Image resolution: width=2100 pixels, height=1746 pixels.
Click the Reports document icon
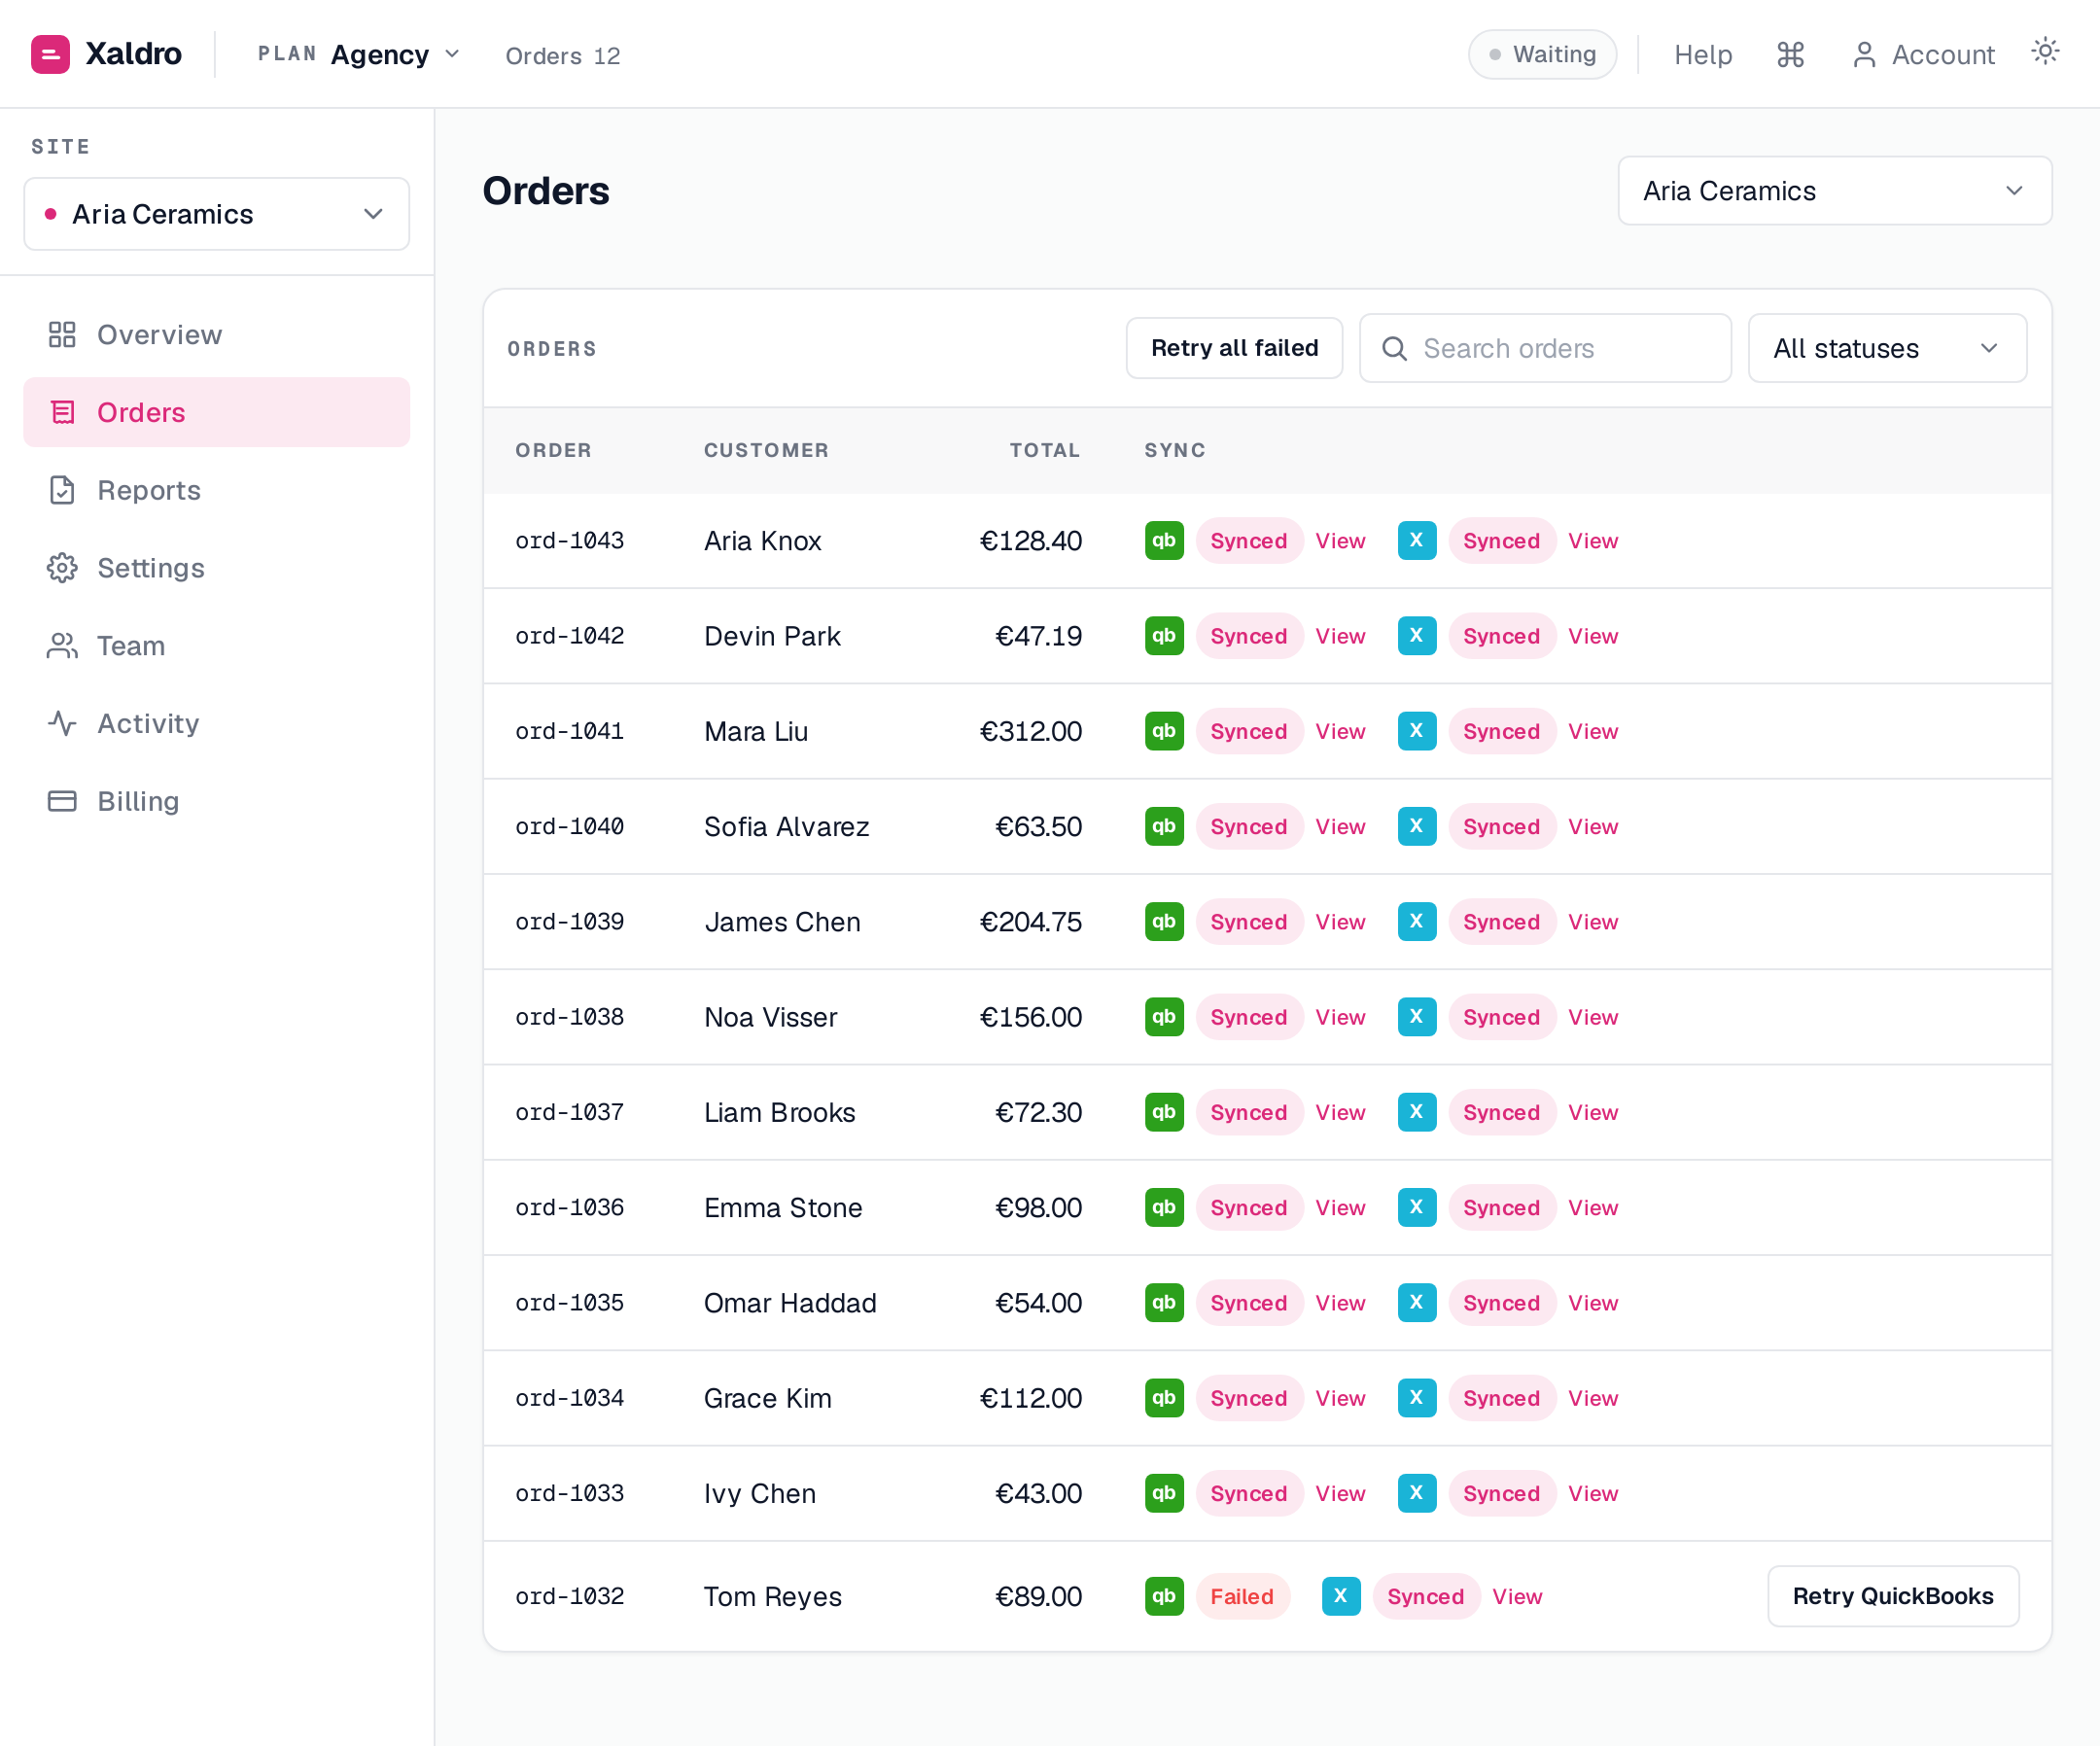62,490
